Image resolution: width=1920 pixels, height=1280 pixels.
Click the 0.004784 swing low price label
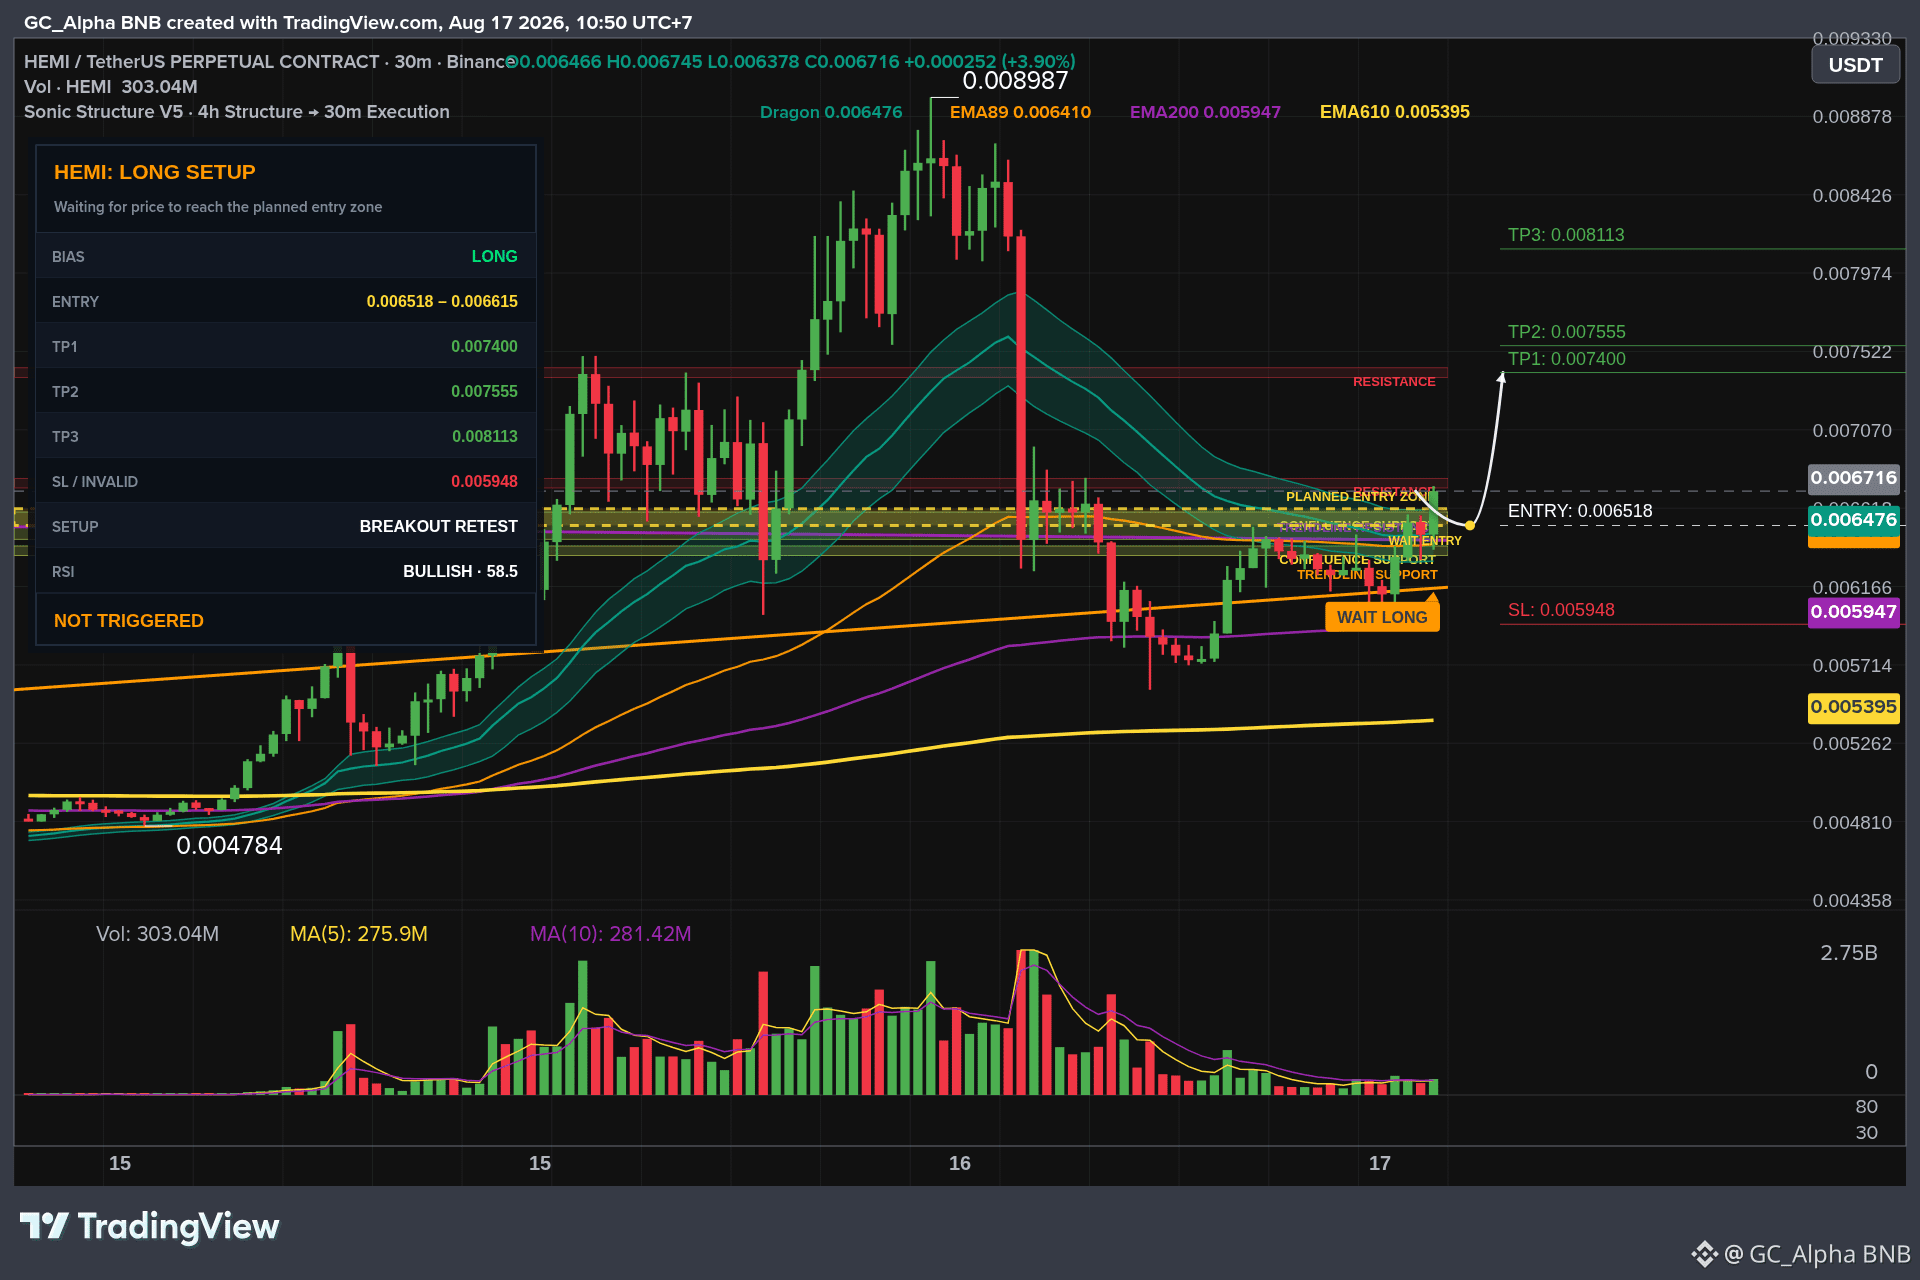(229, 846)
